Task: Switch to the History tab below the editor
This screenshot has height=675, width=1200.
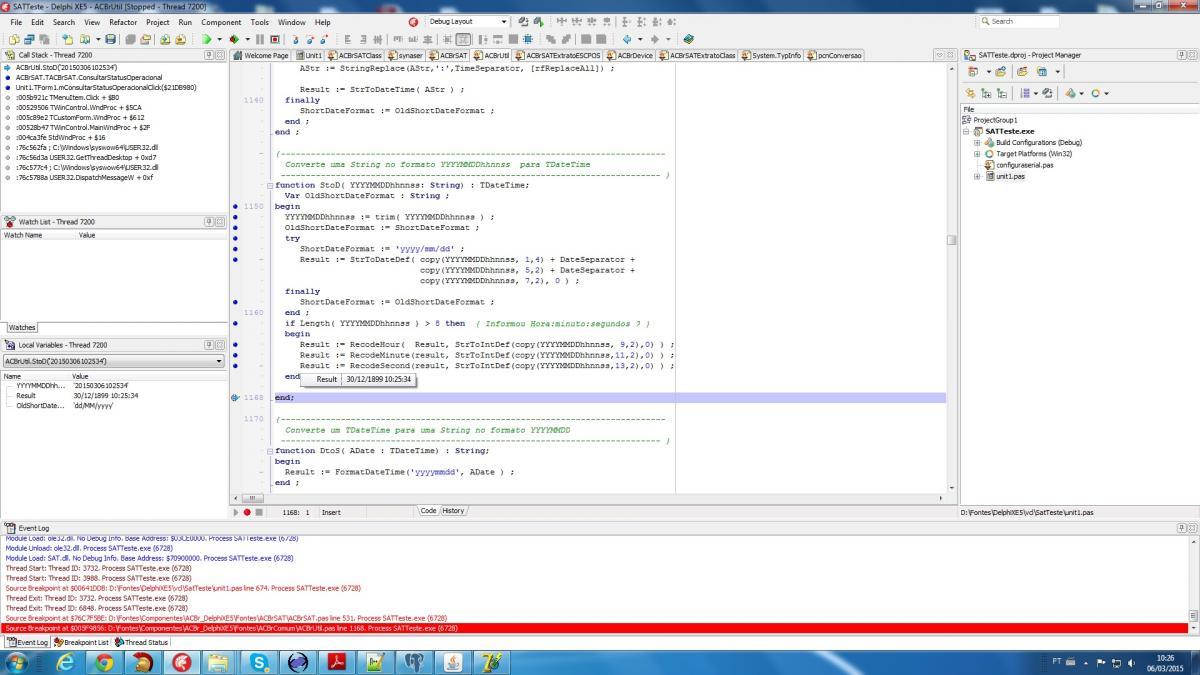Action: click(x=454, y=511)
